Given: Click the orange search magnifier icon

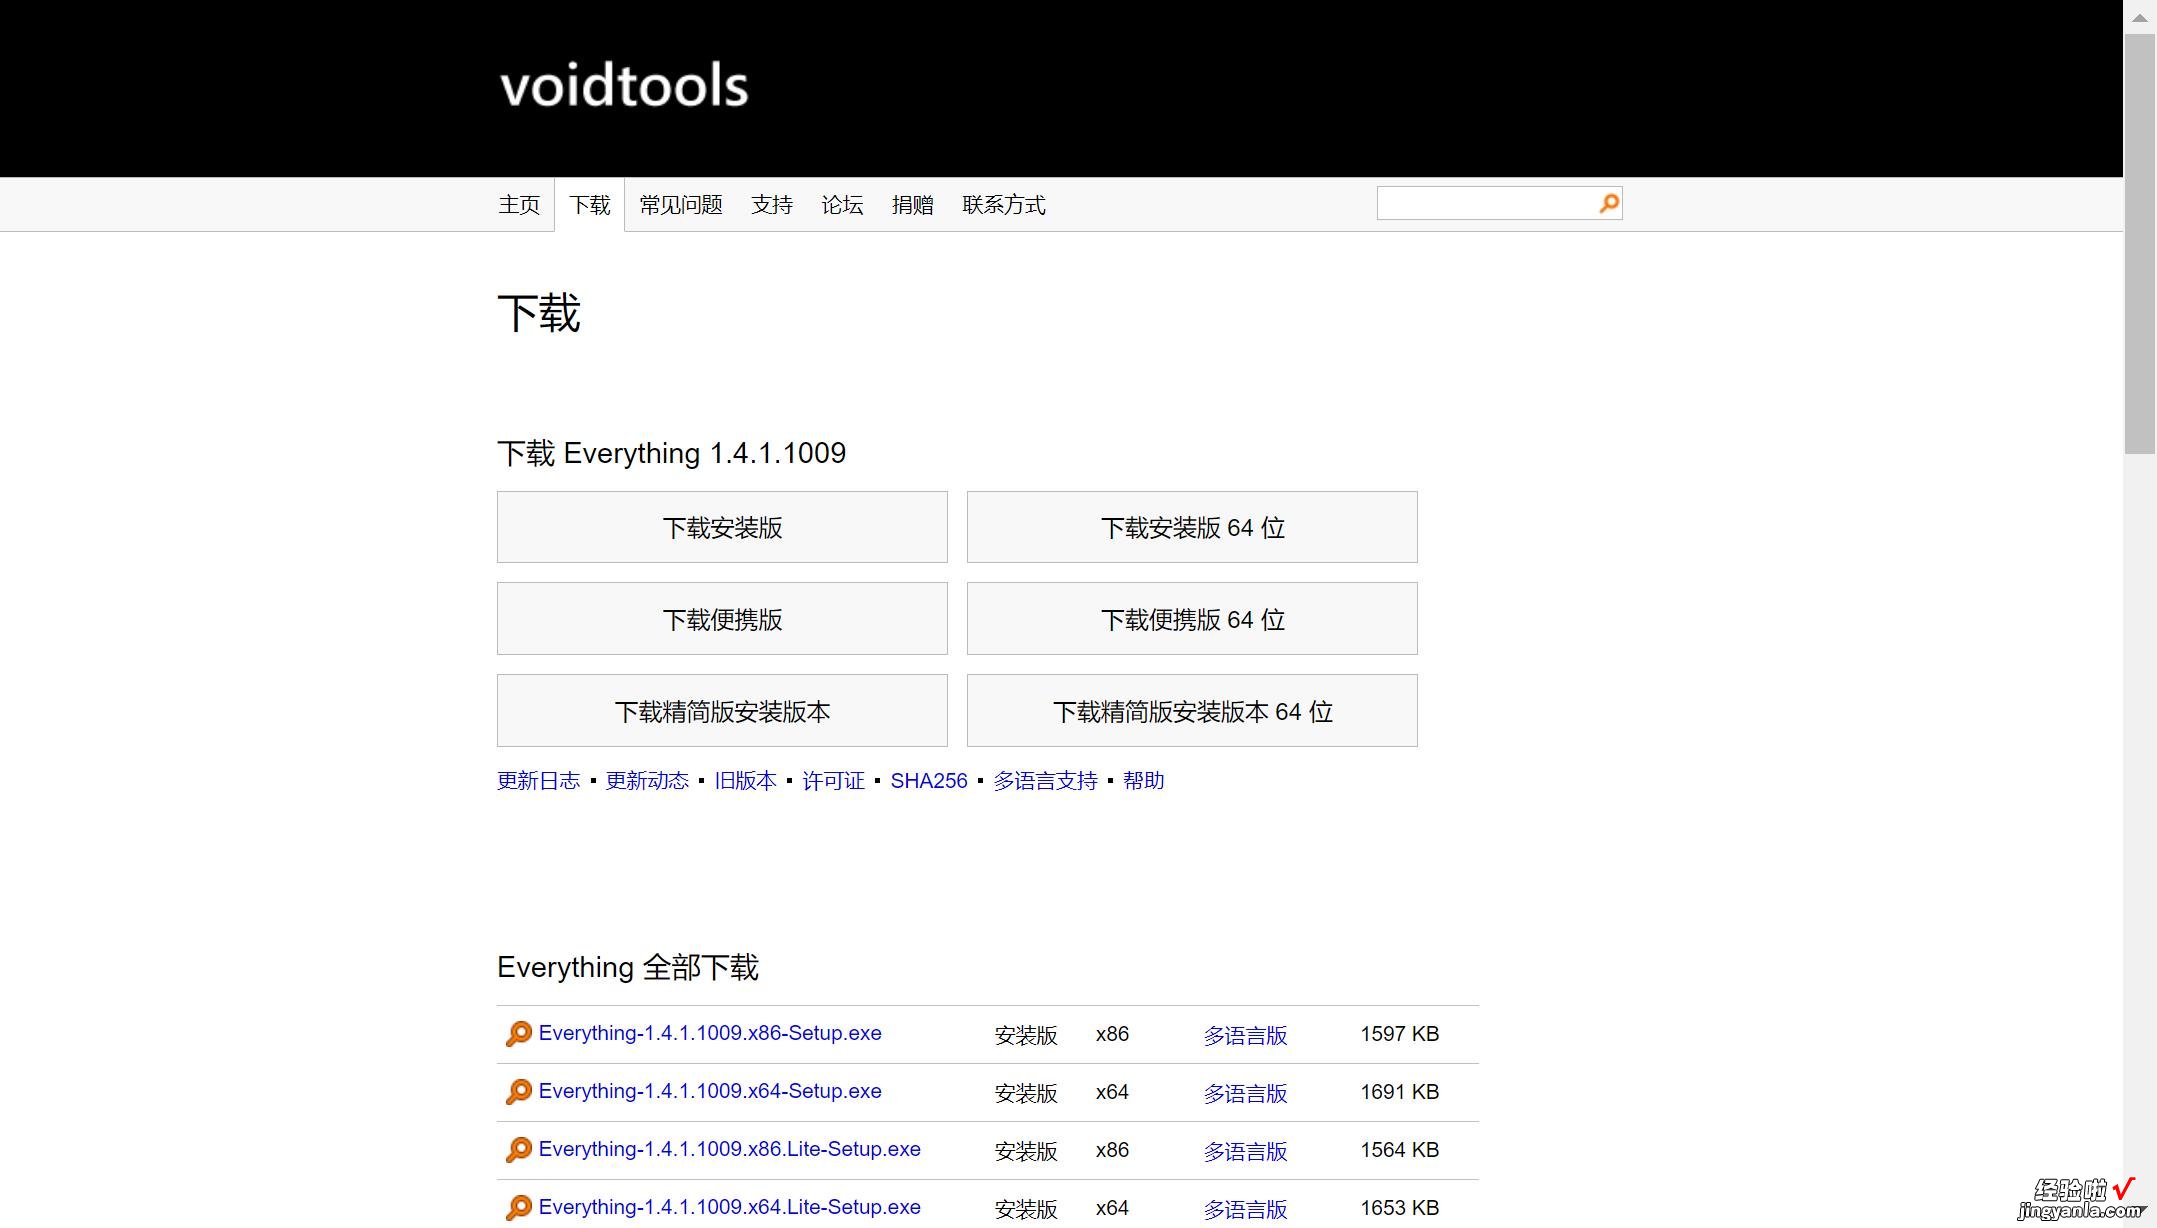Looking at the screenshot, I should point(1608,203).
